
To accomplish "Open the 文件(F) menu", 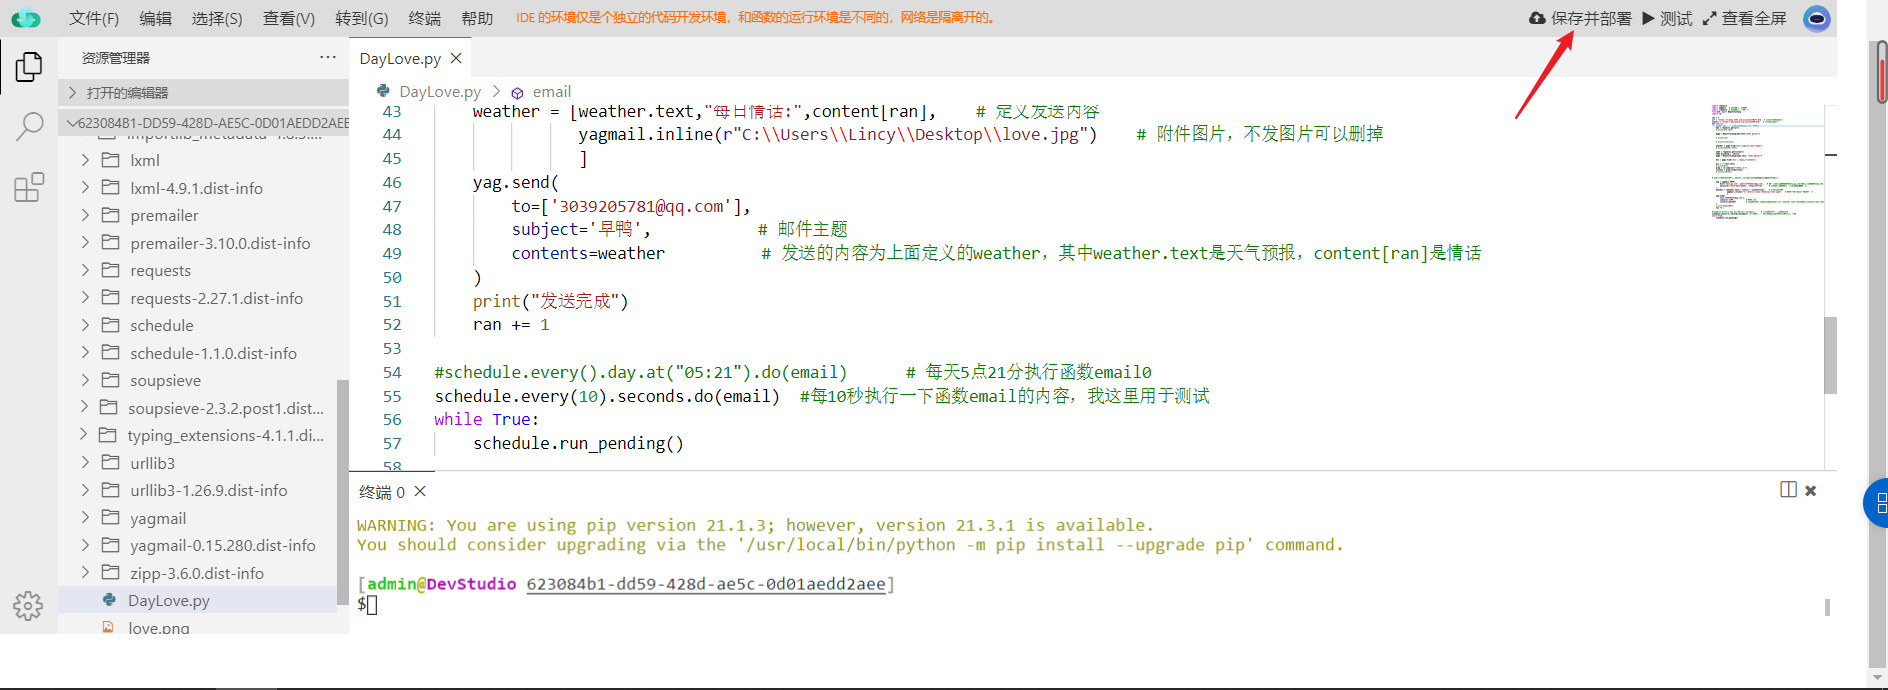I will (x=94, y=18).
